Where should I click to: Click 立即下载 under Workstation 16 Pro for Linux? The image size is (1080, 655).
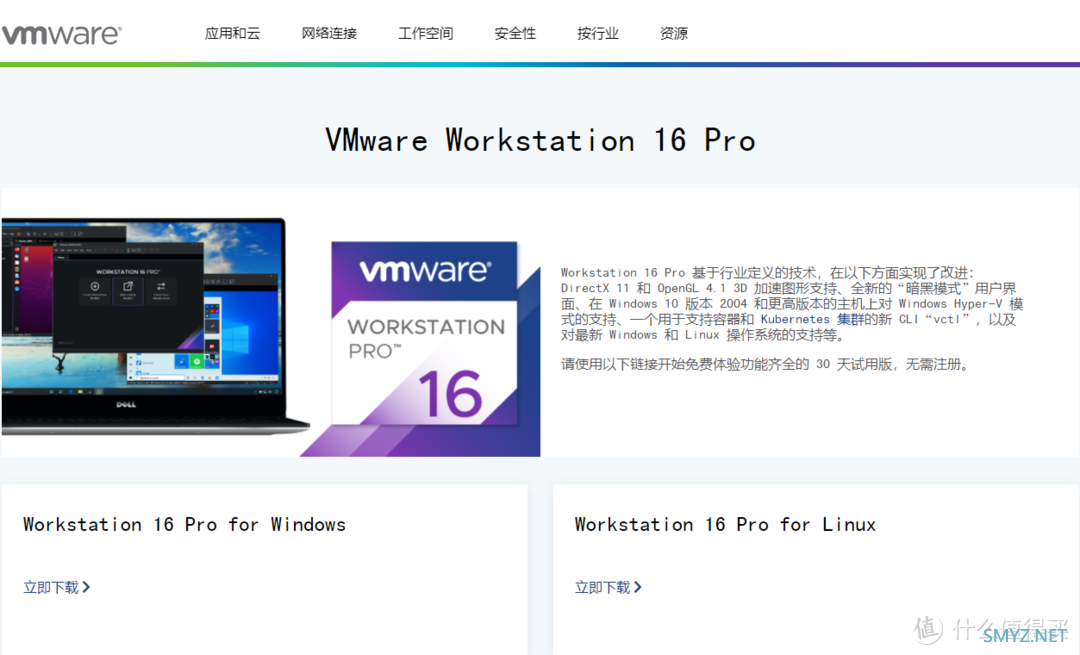tap(603, 588)
